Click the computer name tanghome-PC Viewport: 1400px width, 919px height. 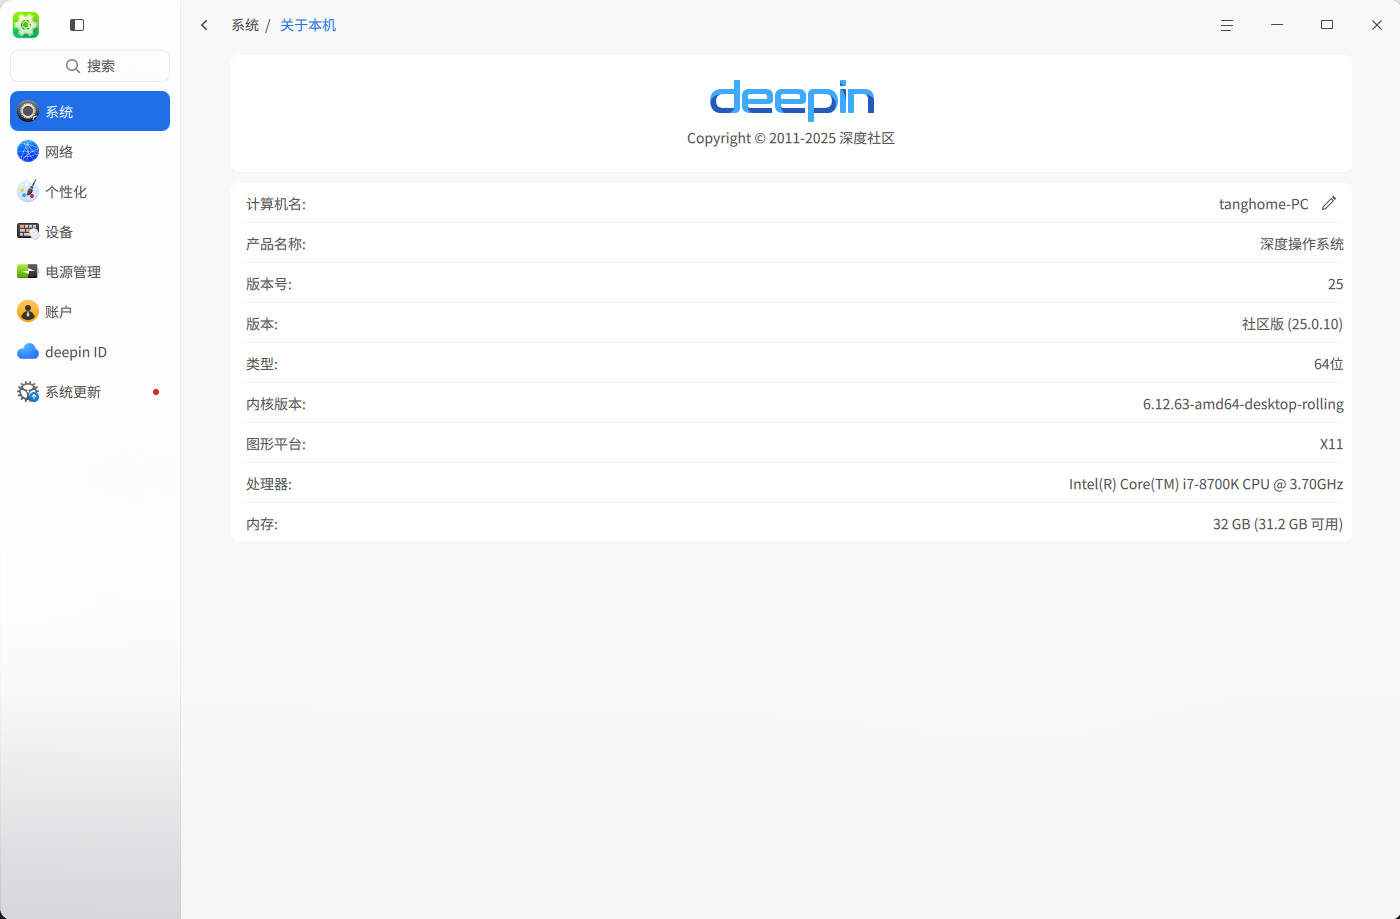pos(1263,204)
